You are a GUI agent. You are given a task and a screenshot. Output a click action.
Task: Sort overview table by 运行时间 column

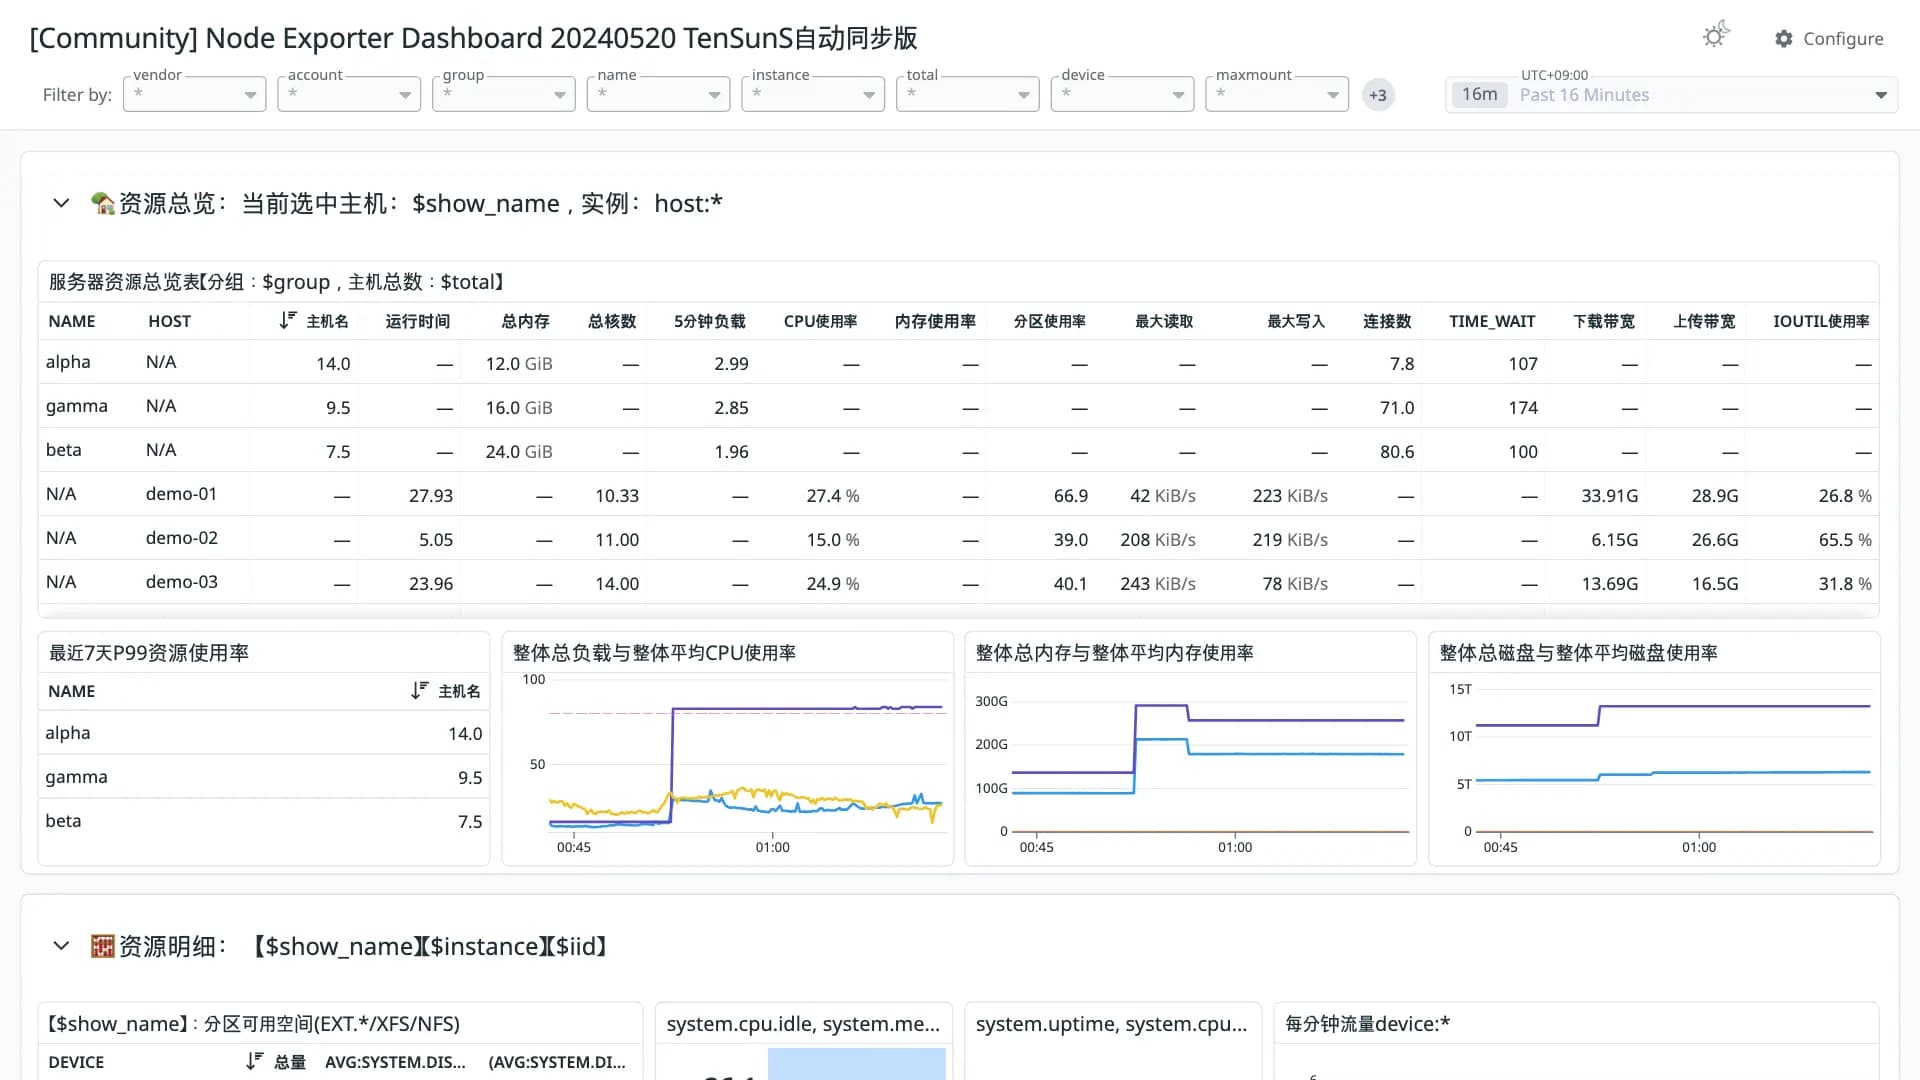(x=418, y=321)
